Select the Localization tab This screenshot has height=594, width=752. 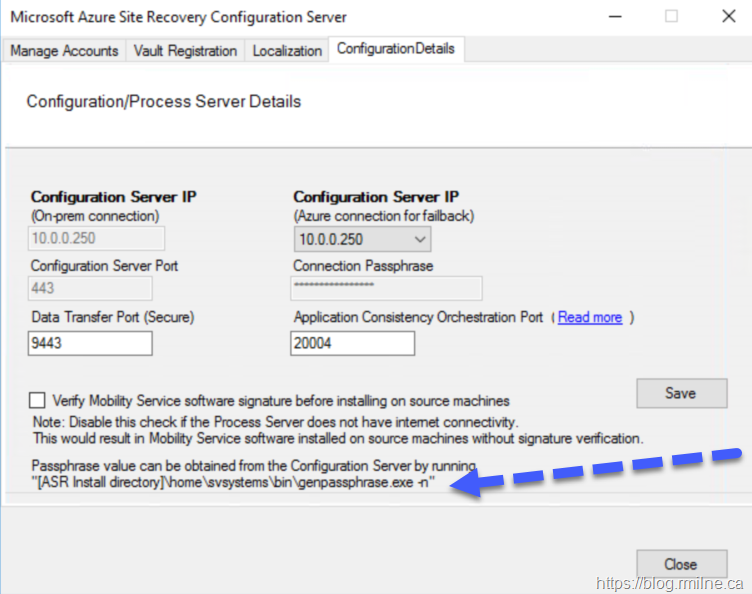[287, 50]
